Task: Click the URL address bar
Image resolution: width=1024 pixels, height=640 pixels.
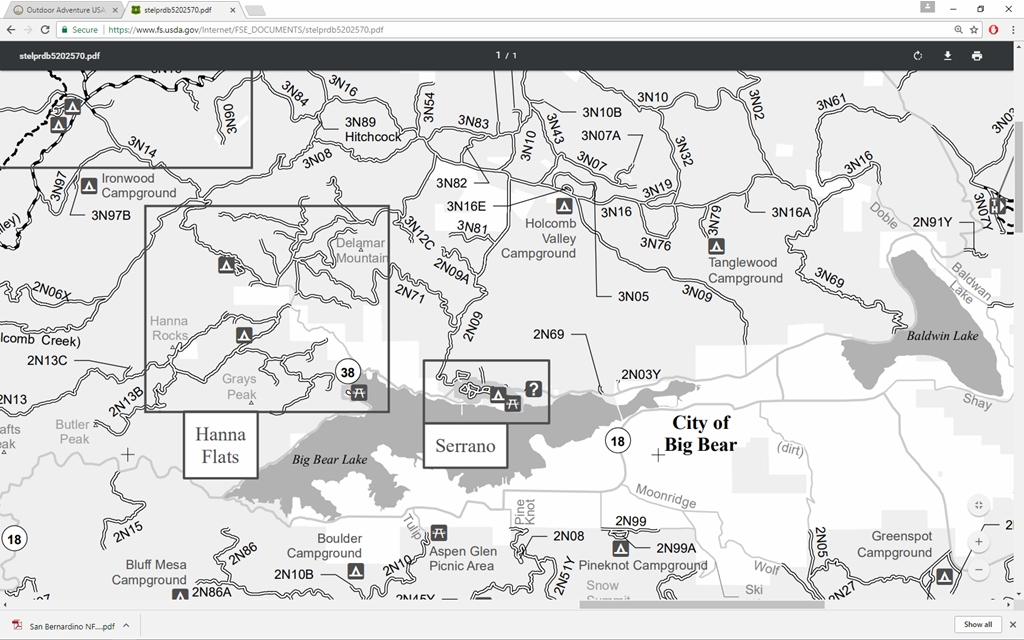Action: (500, 30)
